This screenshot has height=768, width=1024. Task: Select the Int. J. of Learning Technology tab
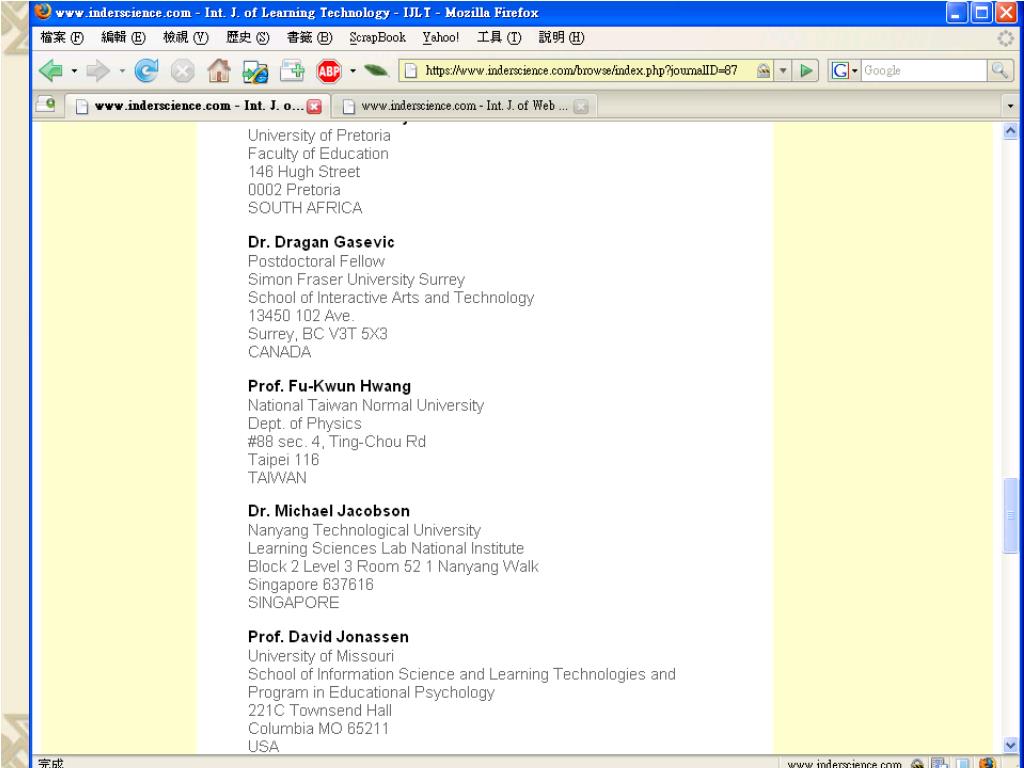click(198, 106)
